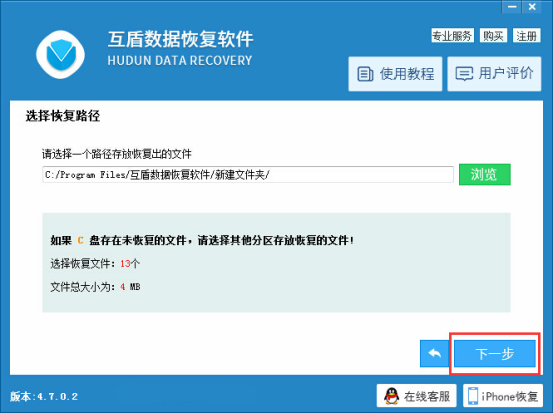This screenshot has height=413, width=553.
Task: Open the 用户评价 user reviews button
Action: (x=494, y=74)
